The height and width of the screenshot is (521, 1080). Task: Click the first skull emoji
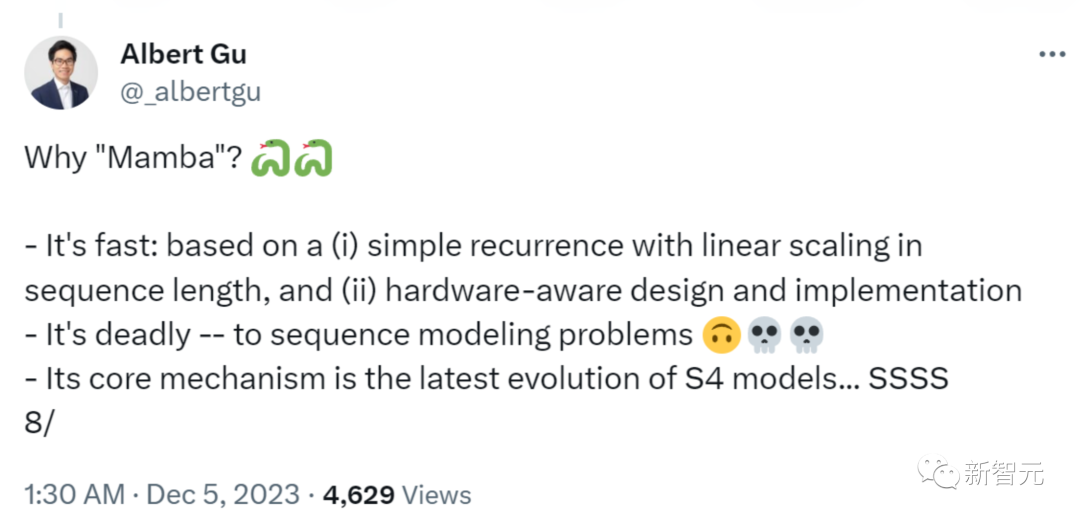[763, 337]
